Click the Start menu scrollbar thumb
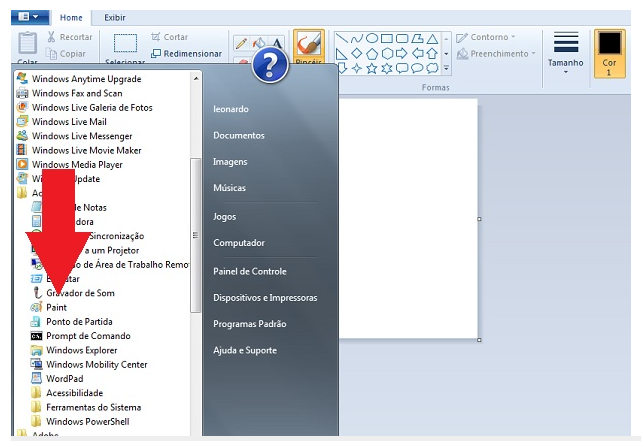This screenshot has height=441, width=641. coord(195,235)
